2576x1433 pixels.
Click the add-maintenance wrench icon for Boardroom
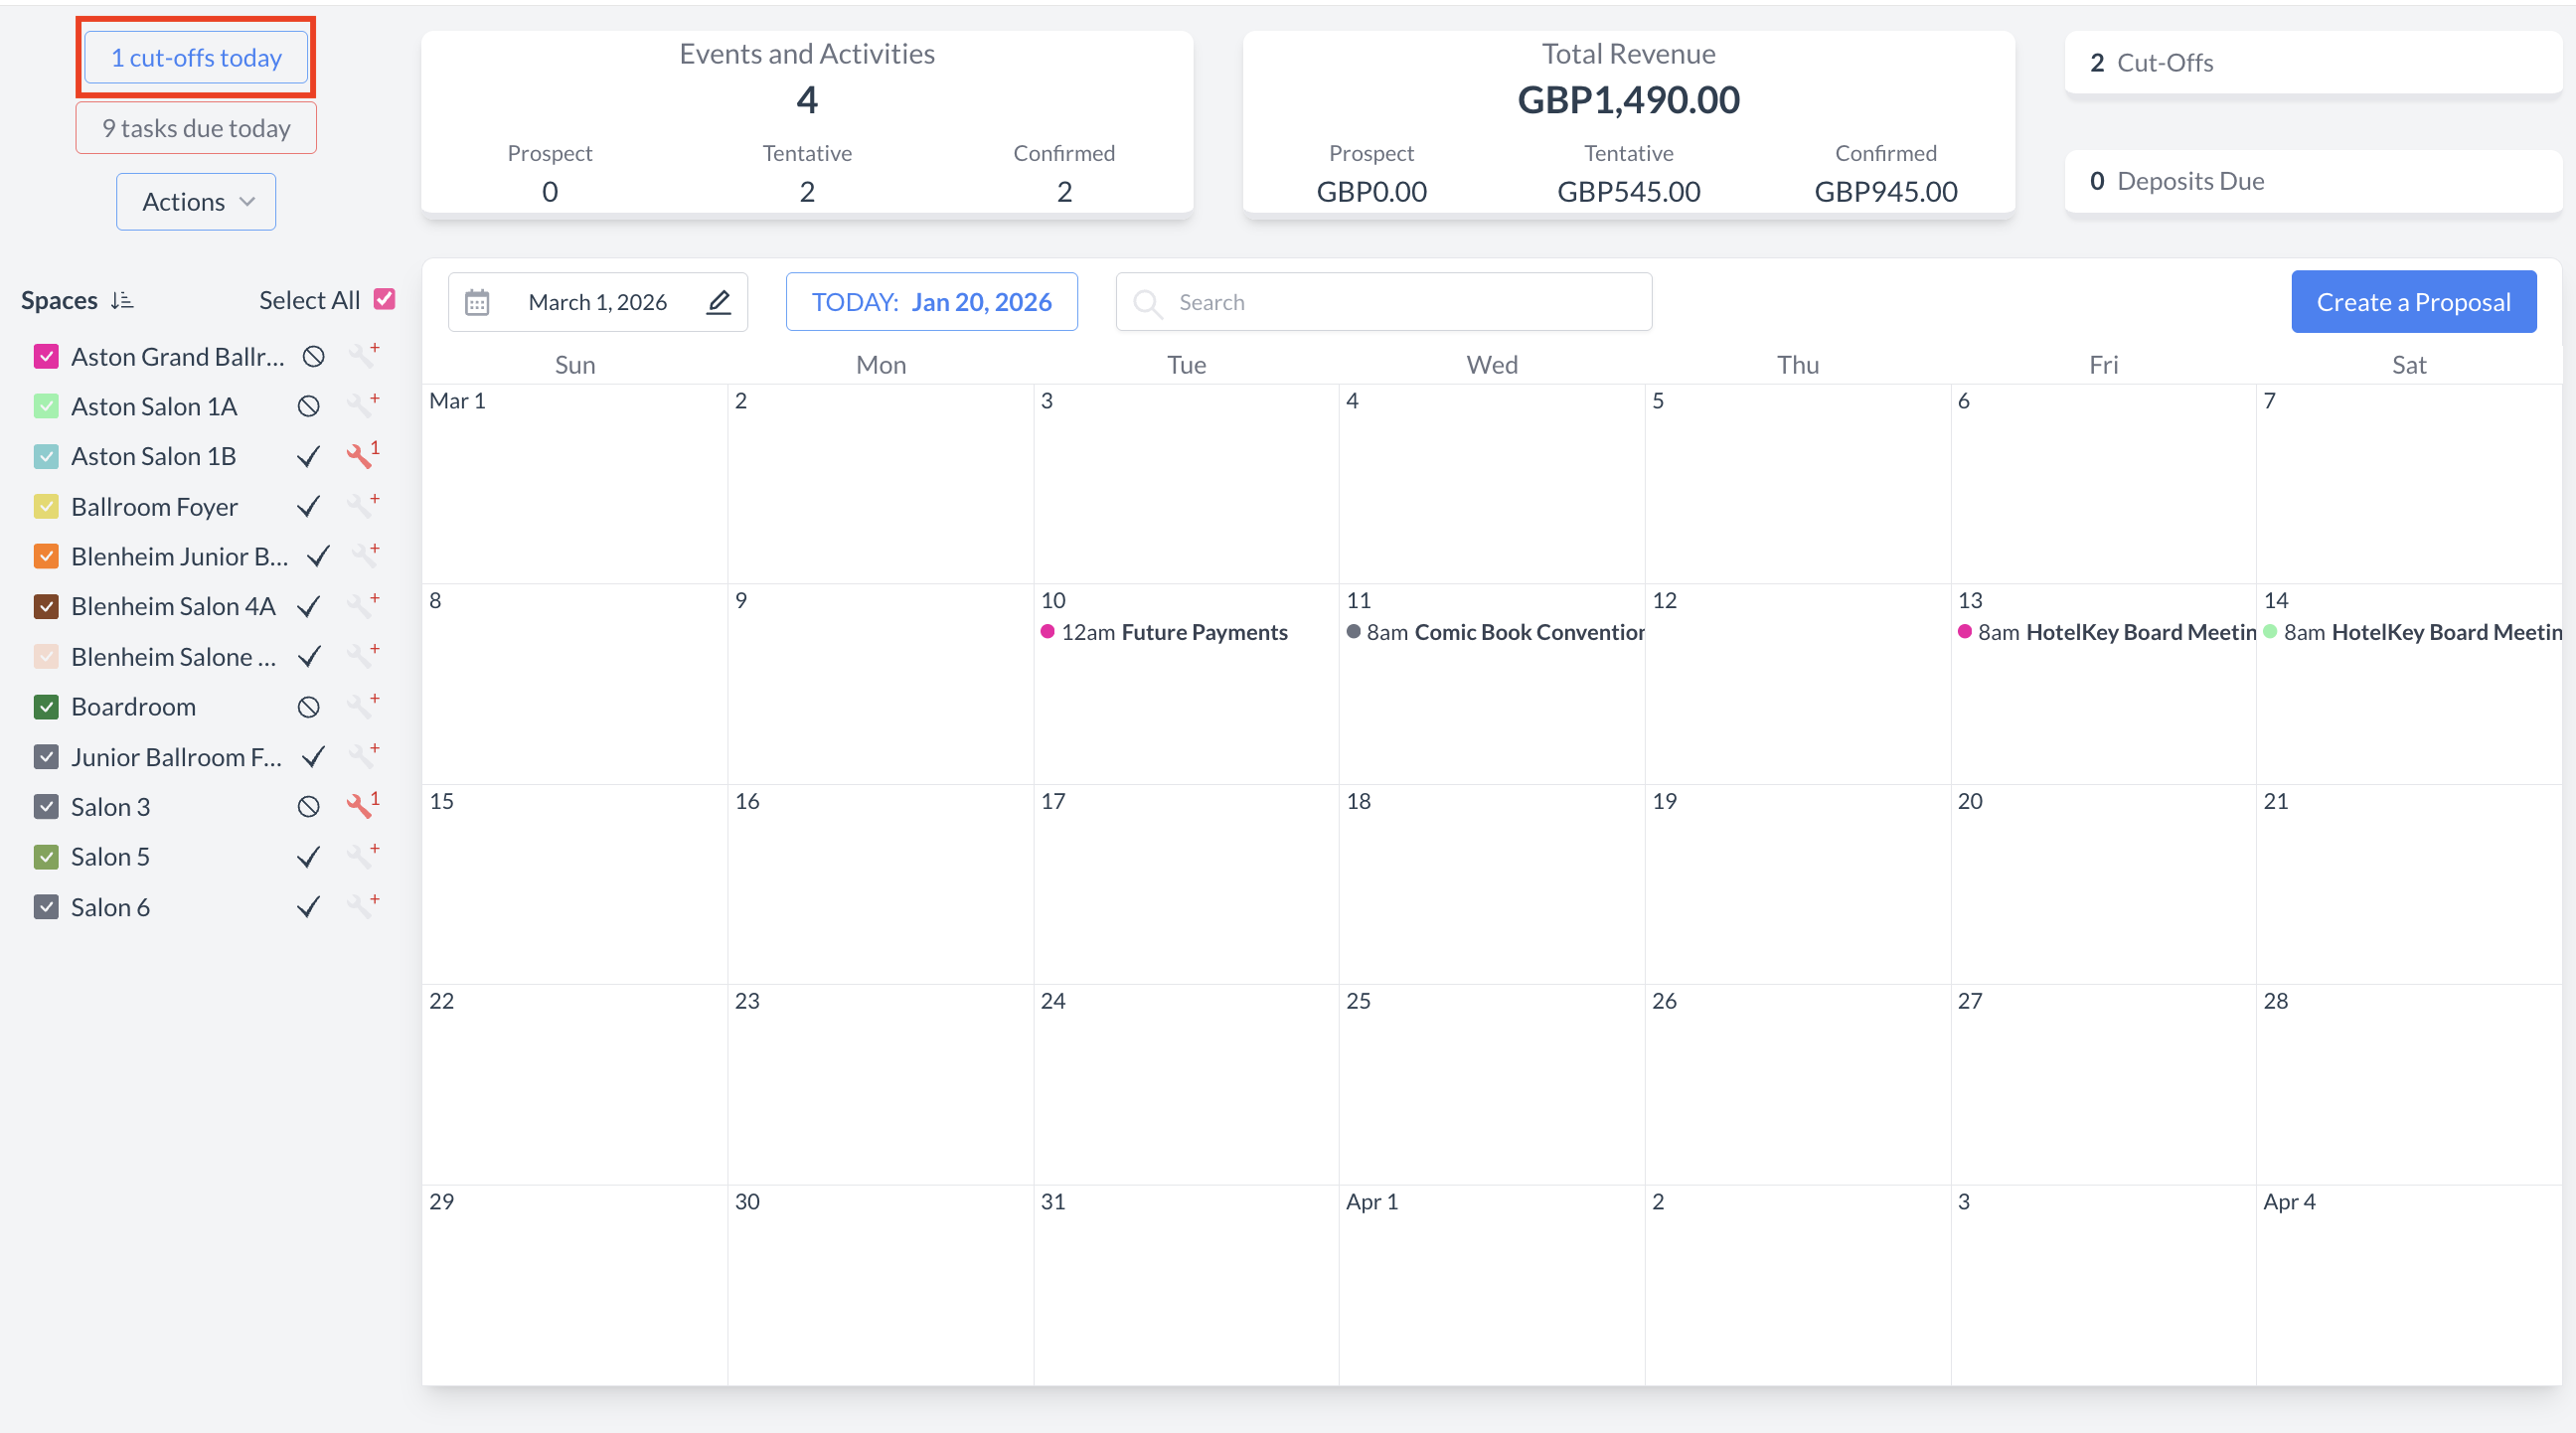tap(362, 706)
